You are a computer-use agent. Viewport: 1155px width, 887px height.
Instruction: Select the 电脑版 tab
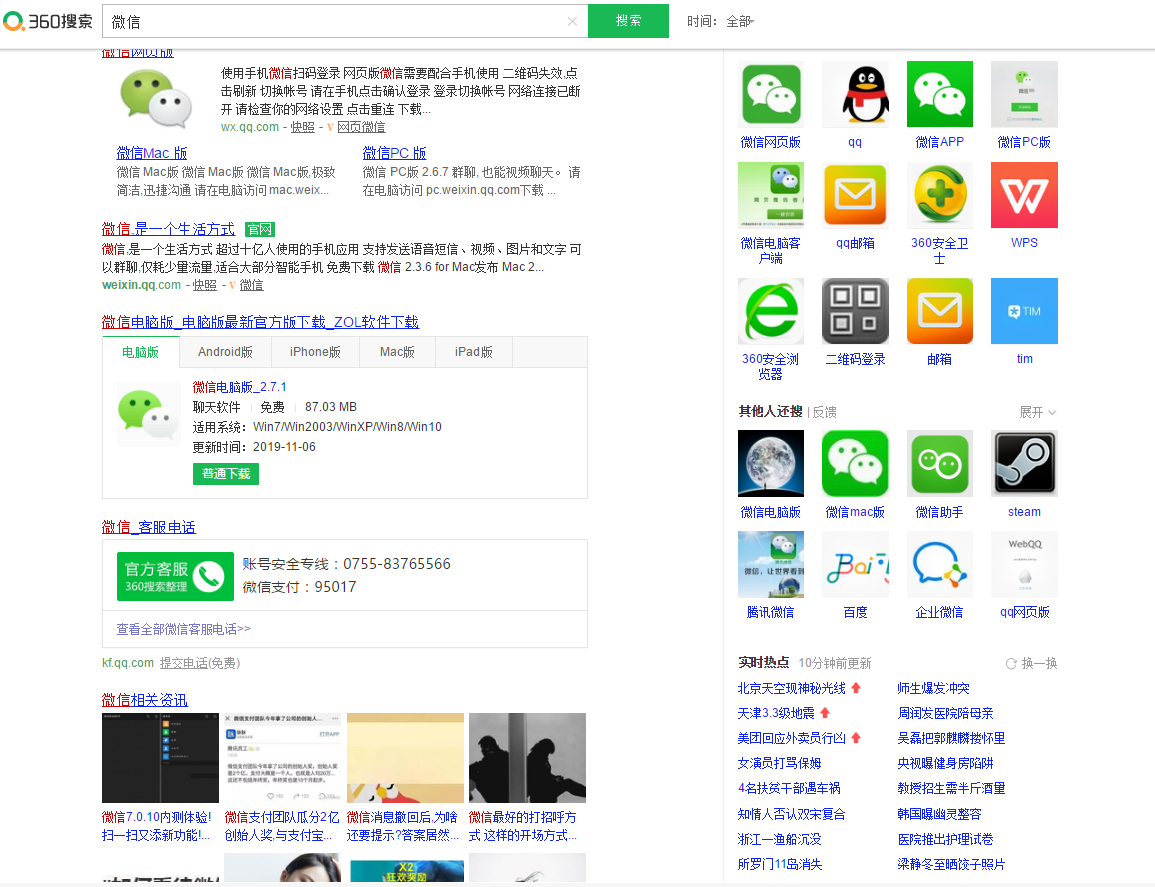tap(141, 352)
